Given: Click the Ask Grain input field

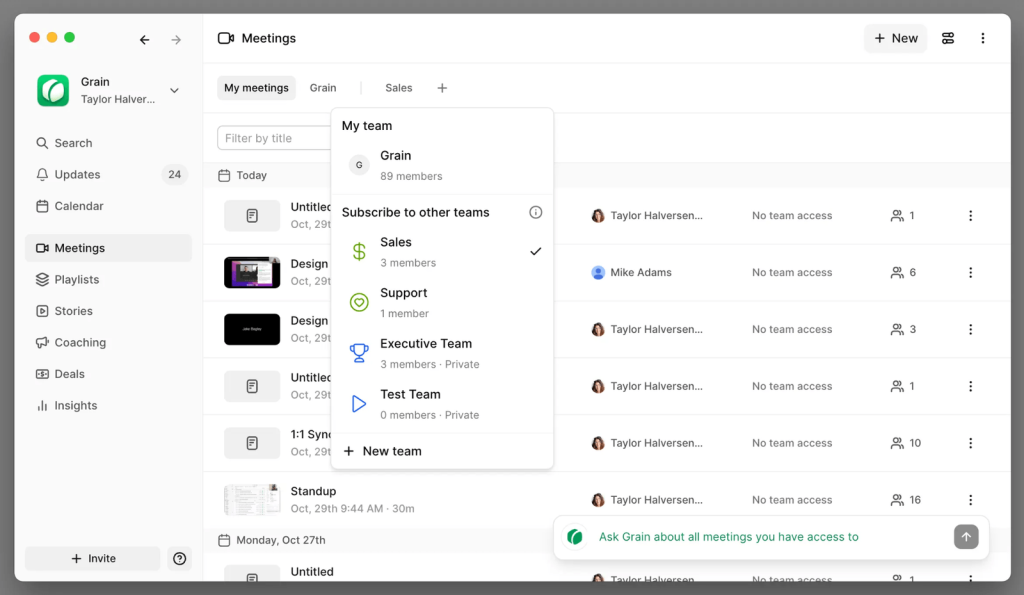Looking at the screenshot, I should coord(771,537).
